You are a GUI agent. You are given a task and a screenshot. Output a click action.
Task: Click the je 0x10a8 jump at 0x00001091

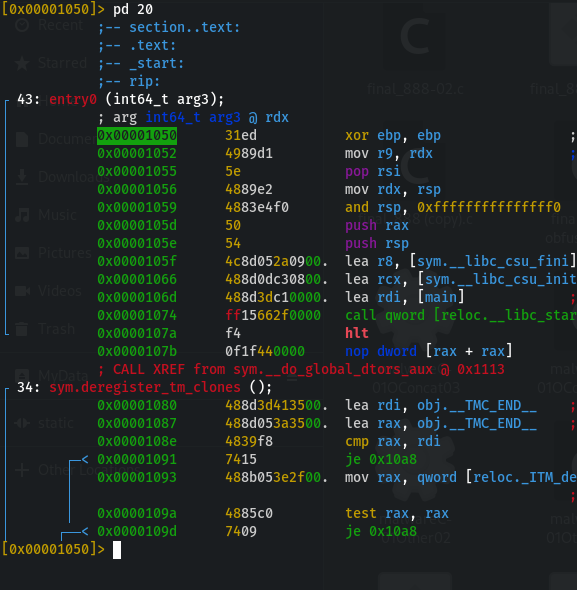381,459
